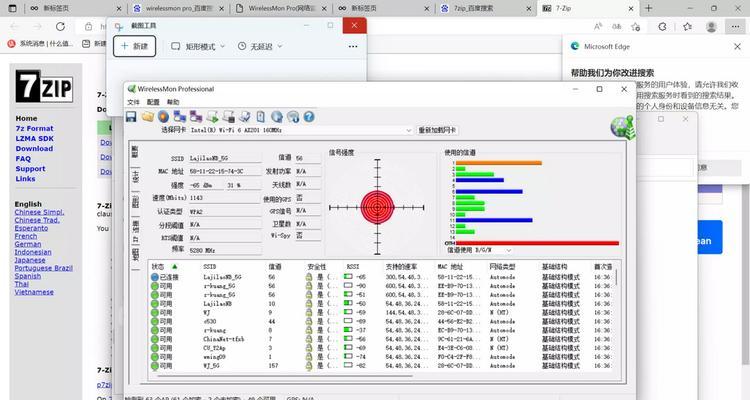Open the Download link on 7-Zip page
The image size is (750, 400).
pyautogui.click(x=34, y=148)
